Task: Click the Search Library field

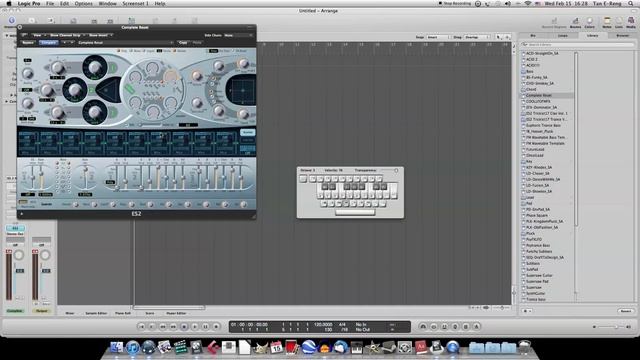Action: pos(577,44)
